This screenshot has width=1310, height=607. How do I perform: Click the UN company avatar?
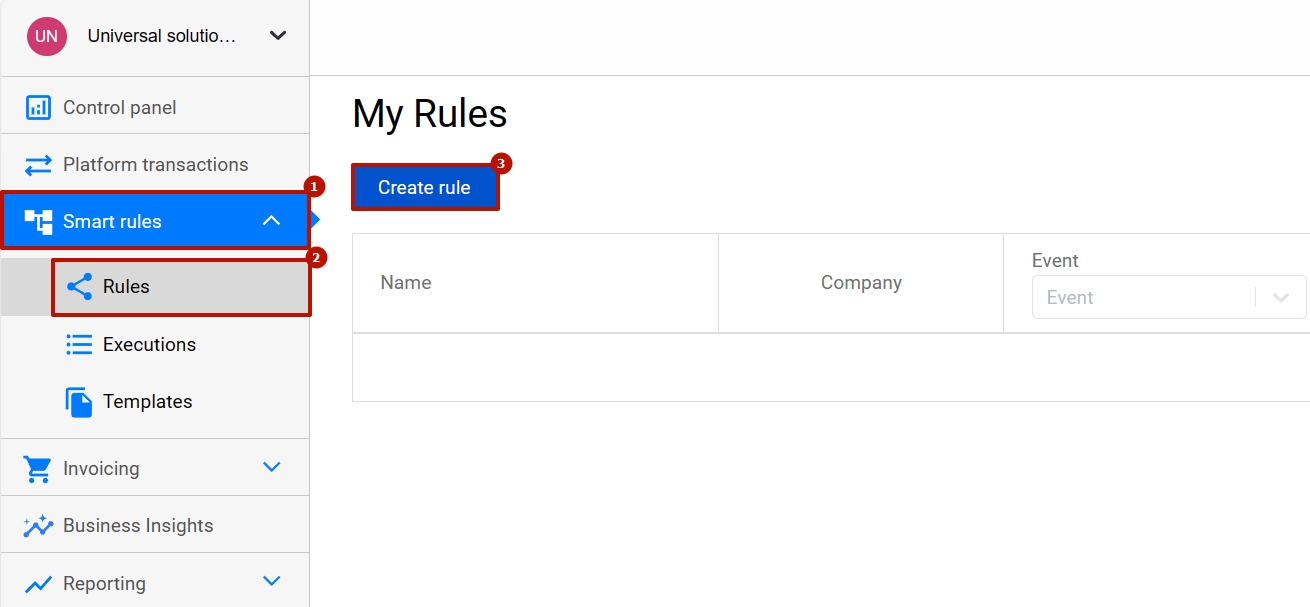(x=47, y=37)
